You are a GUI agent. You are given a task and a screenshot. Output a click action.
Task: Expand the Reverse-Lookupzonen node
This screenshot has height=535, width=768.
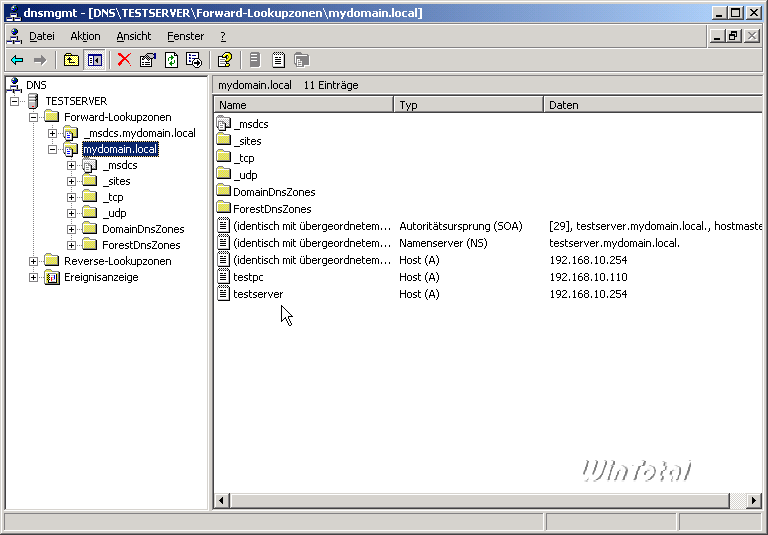tap(34, 261)
